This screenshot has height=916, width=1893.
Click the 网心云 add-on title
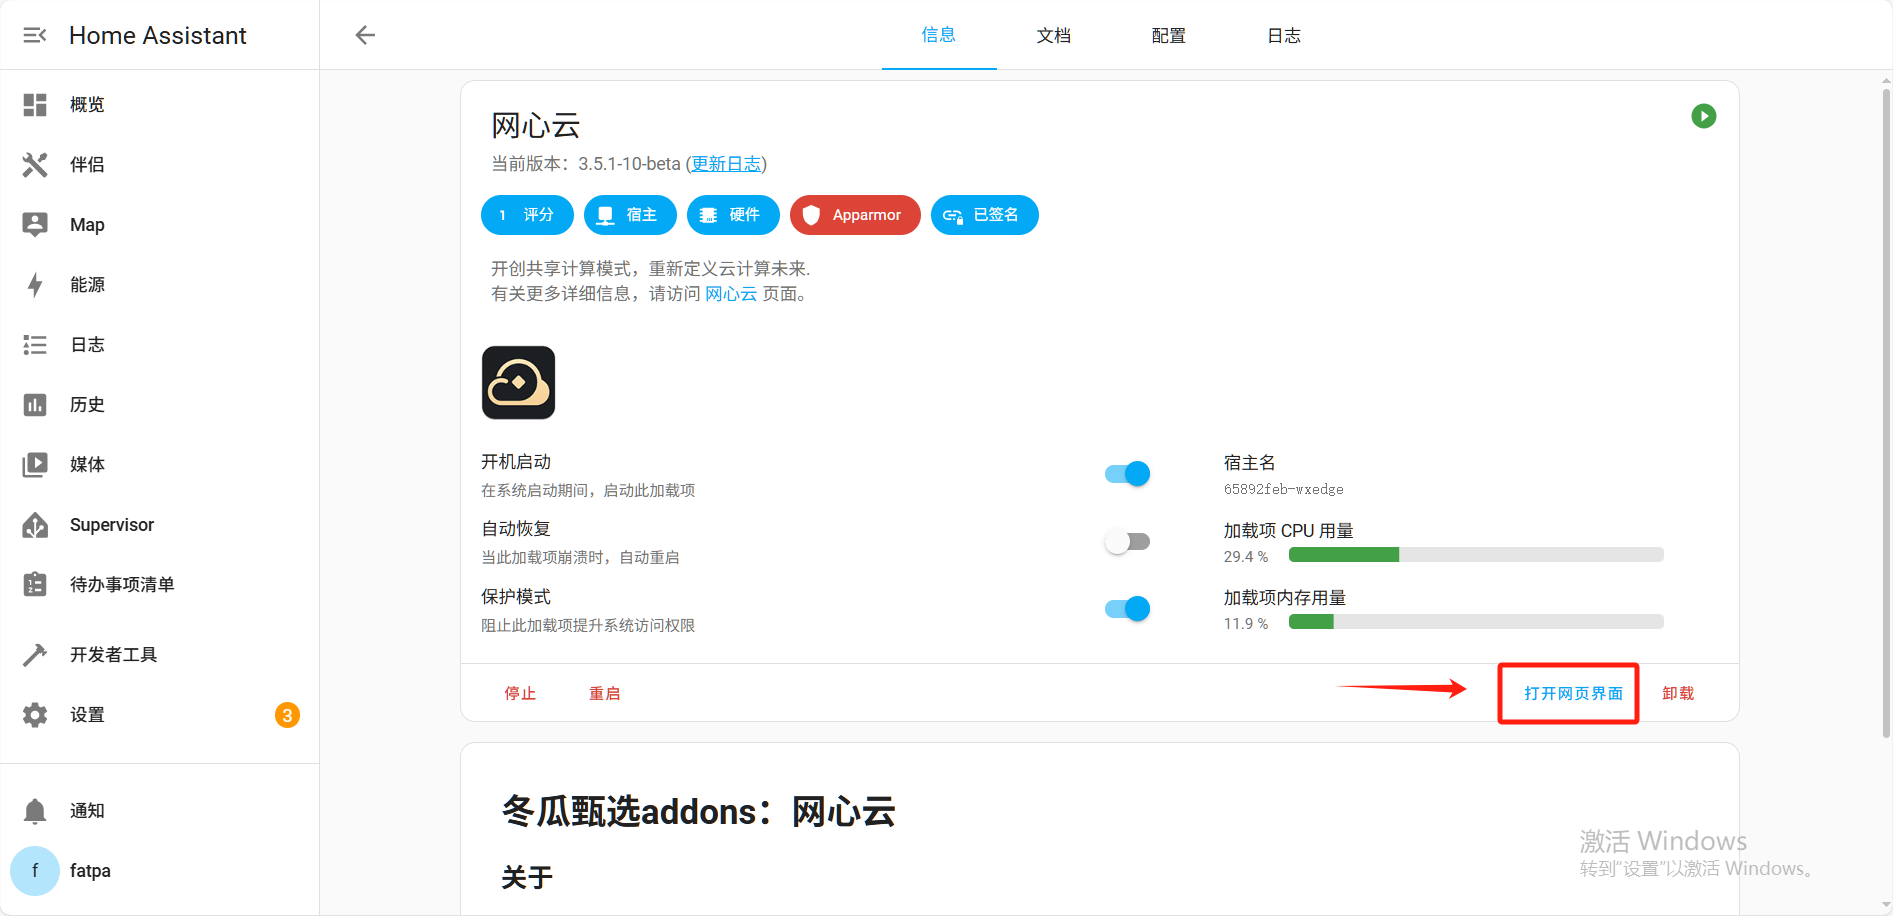[x=536, y=126]
